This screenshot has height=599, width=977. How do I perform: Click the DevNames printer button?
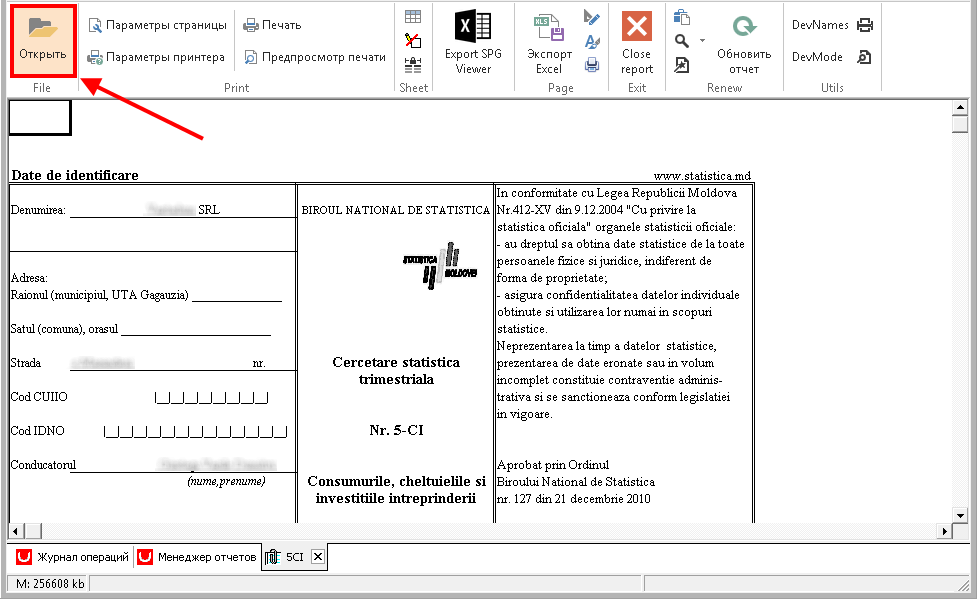tap(832, 25)
